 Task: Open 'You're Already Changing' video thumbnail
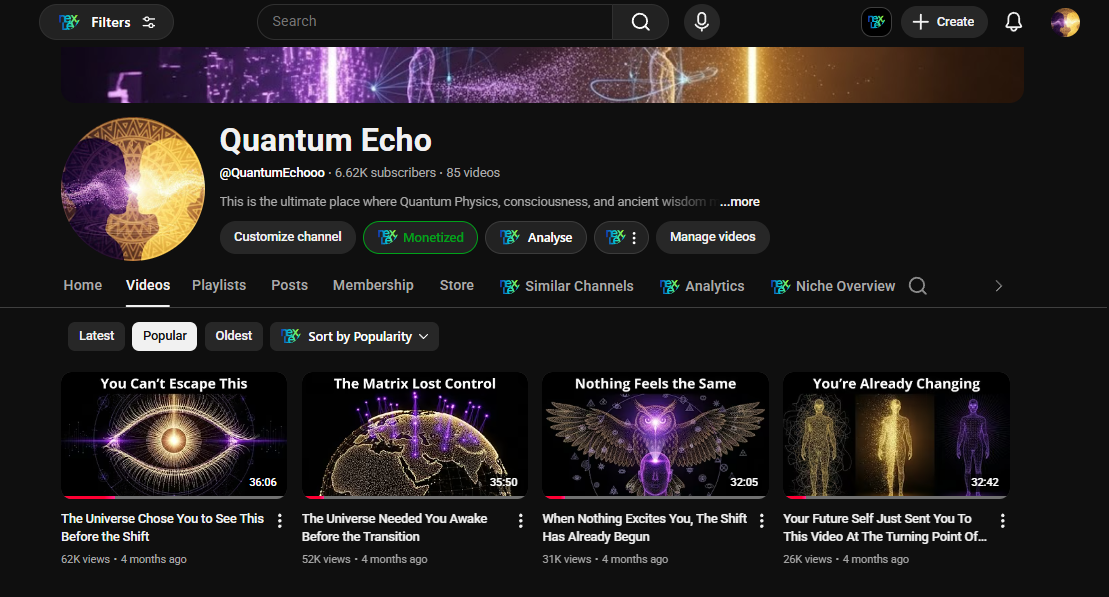click(896, 436)
